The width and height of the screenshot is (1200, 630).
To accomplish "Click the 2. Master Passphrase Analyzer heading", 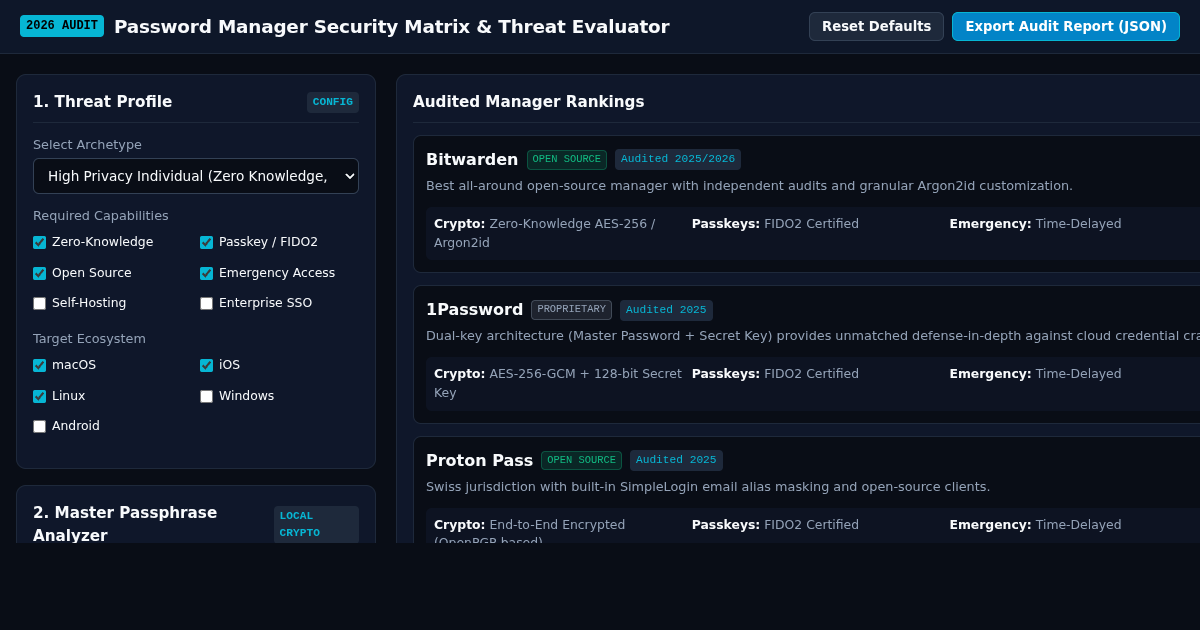I will pyautogui.click(x=125, y=524).
